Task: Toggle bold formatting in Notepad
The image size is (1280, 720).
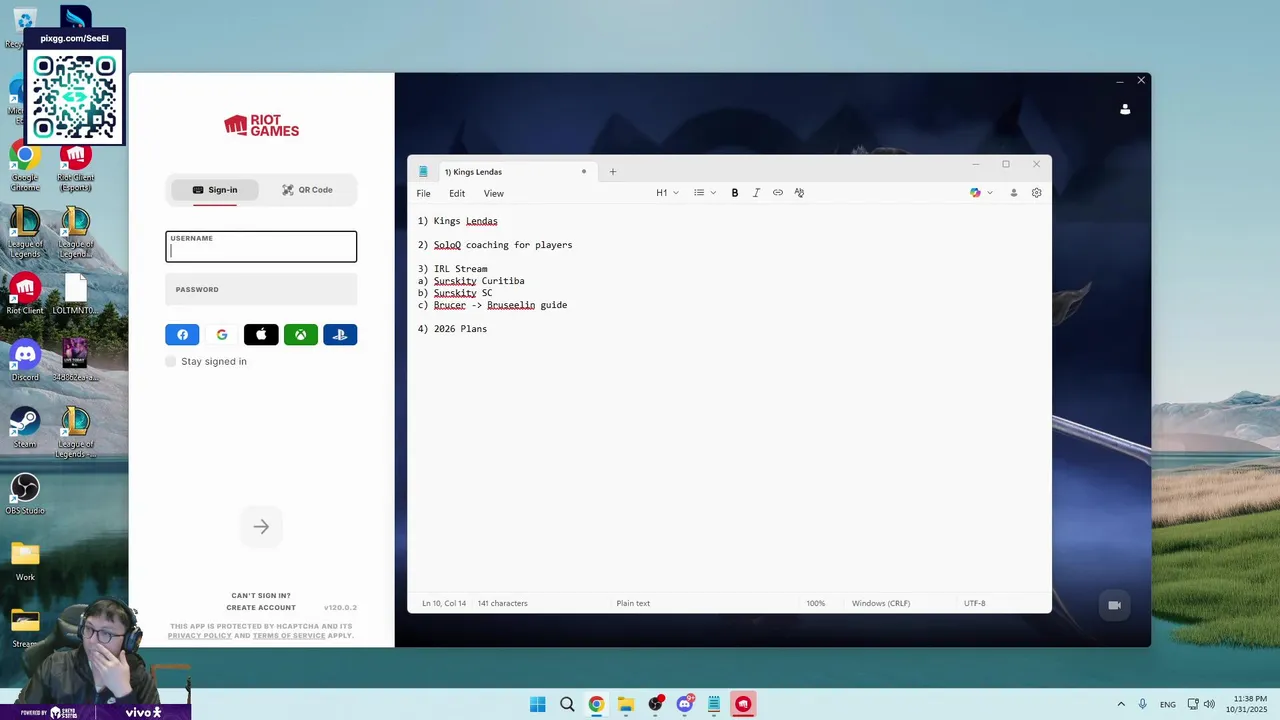Action: 734,193
